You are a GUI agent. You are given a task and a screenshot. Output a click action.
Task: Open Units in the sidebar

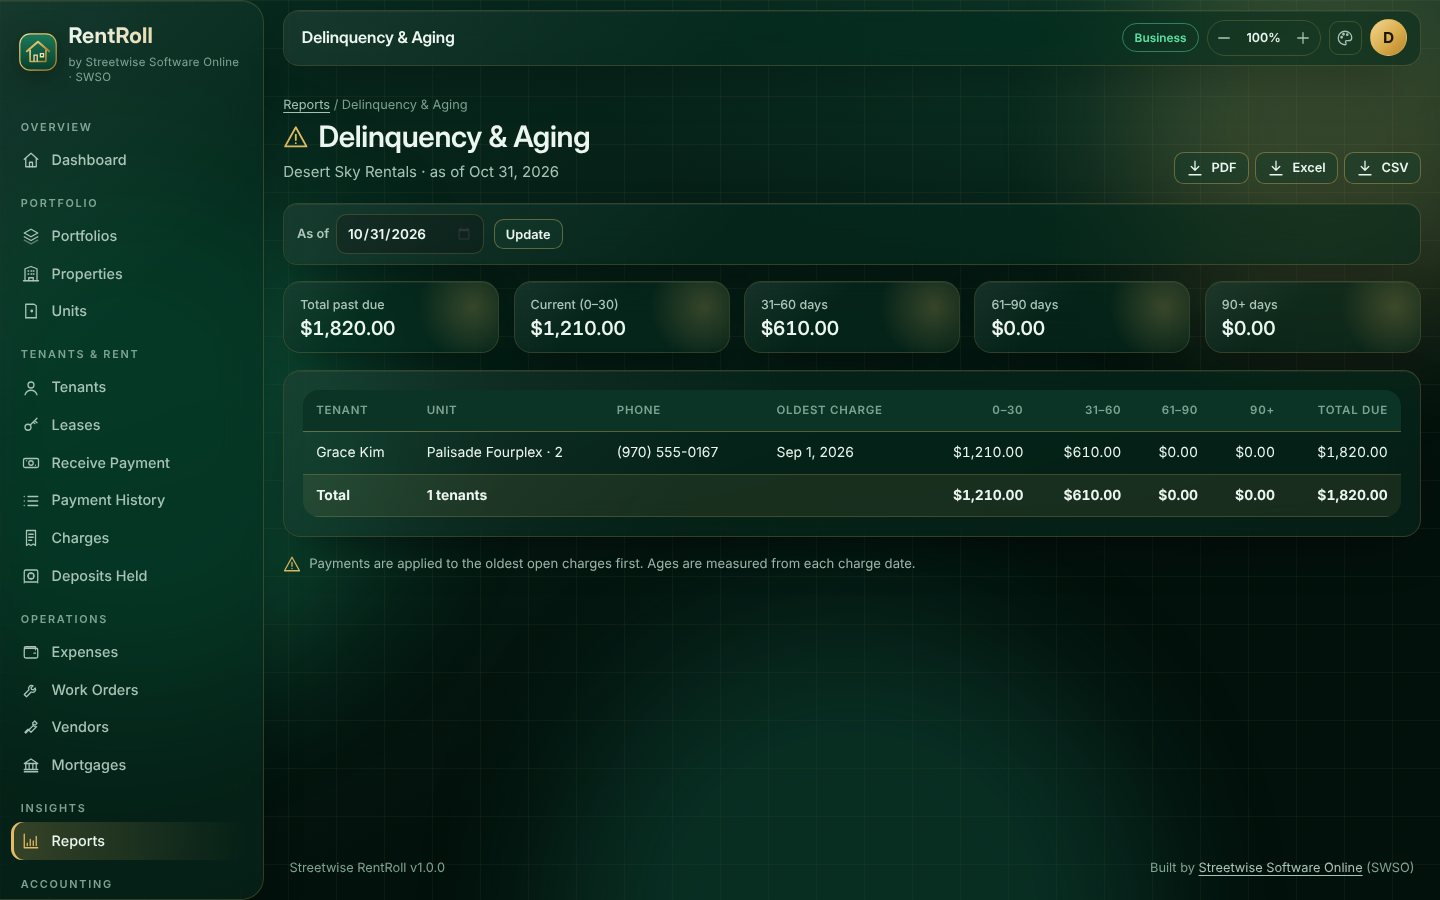[x=131, y=311]
